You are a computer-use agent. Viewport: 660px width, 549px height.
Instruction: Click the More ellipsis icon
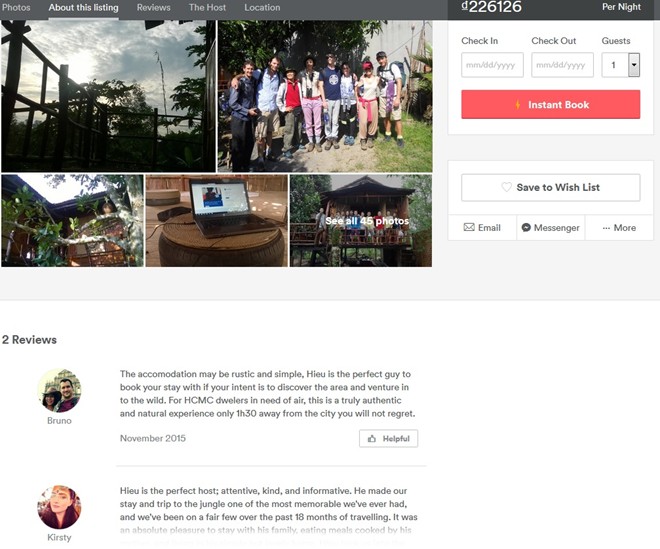click(x=606, y=228)
